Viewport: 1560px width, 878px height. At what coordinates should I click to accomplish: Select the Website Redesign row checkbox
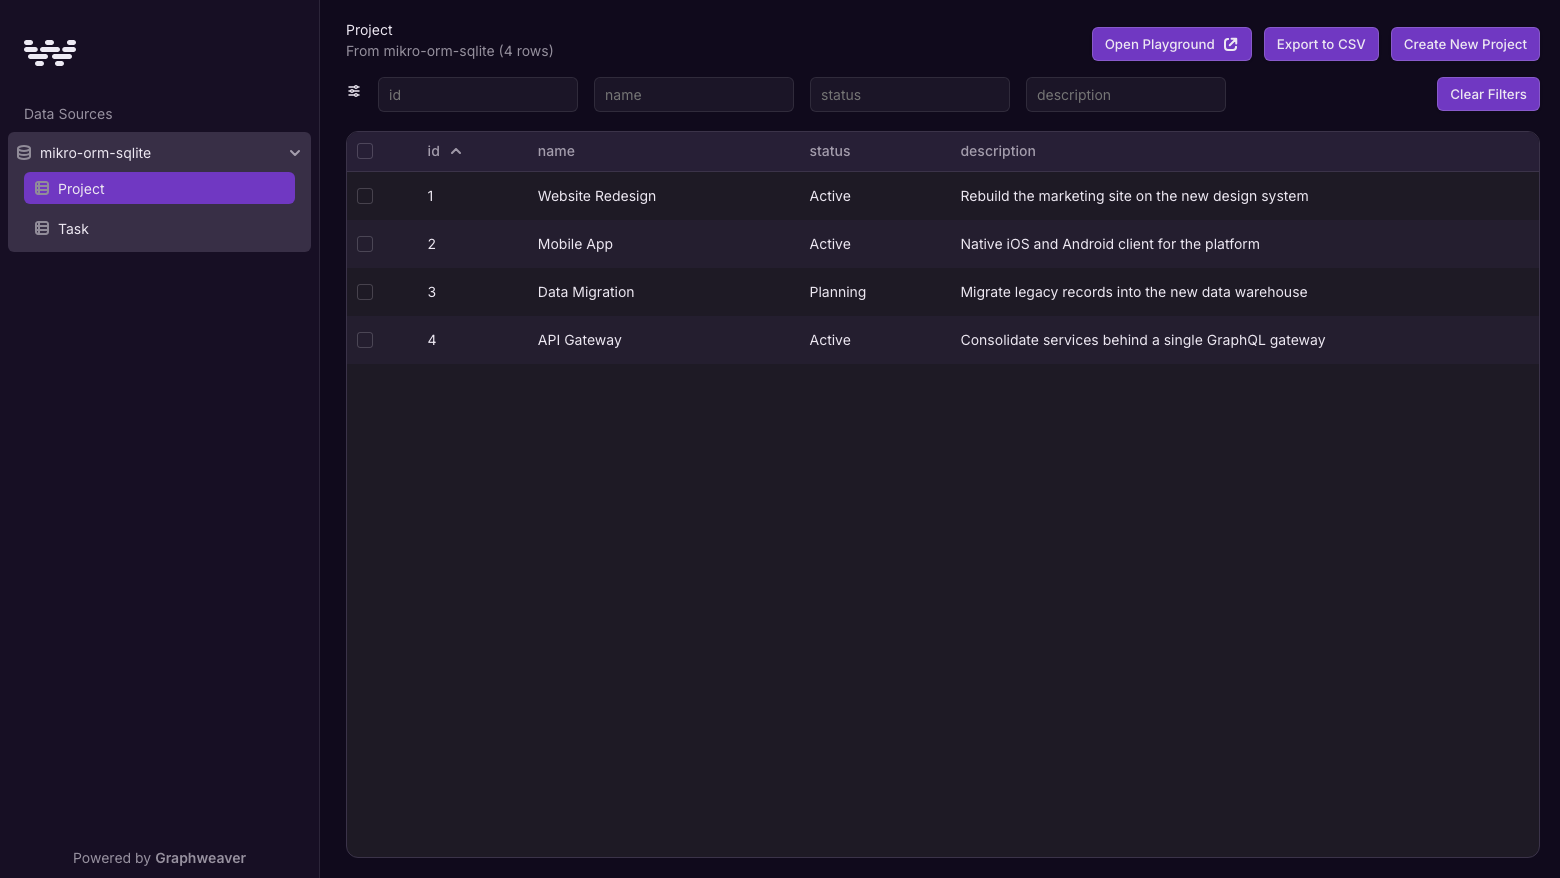click(365, 196)
